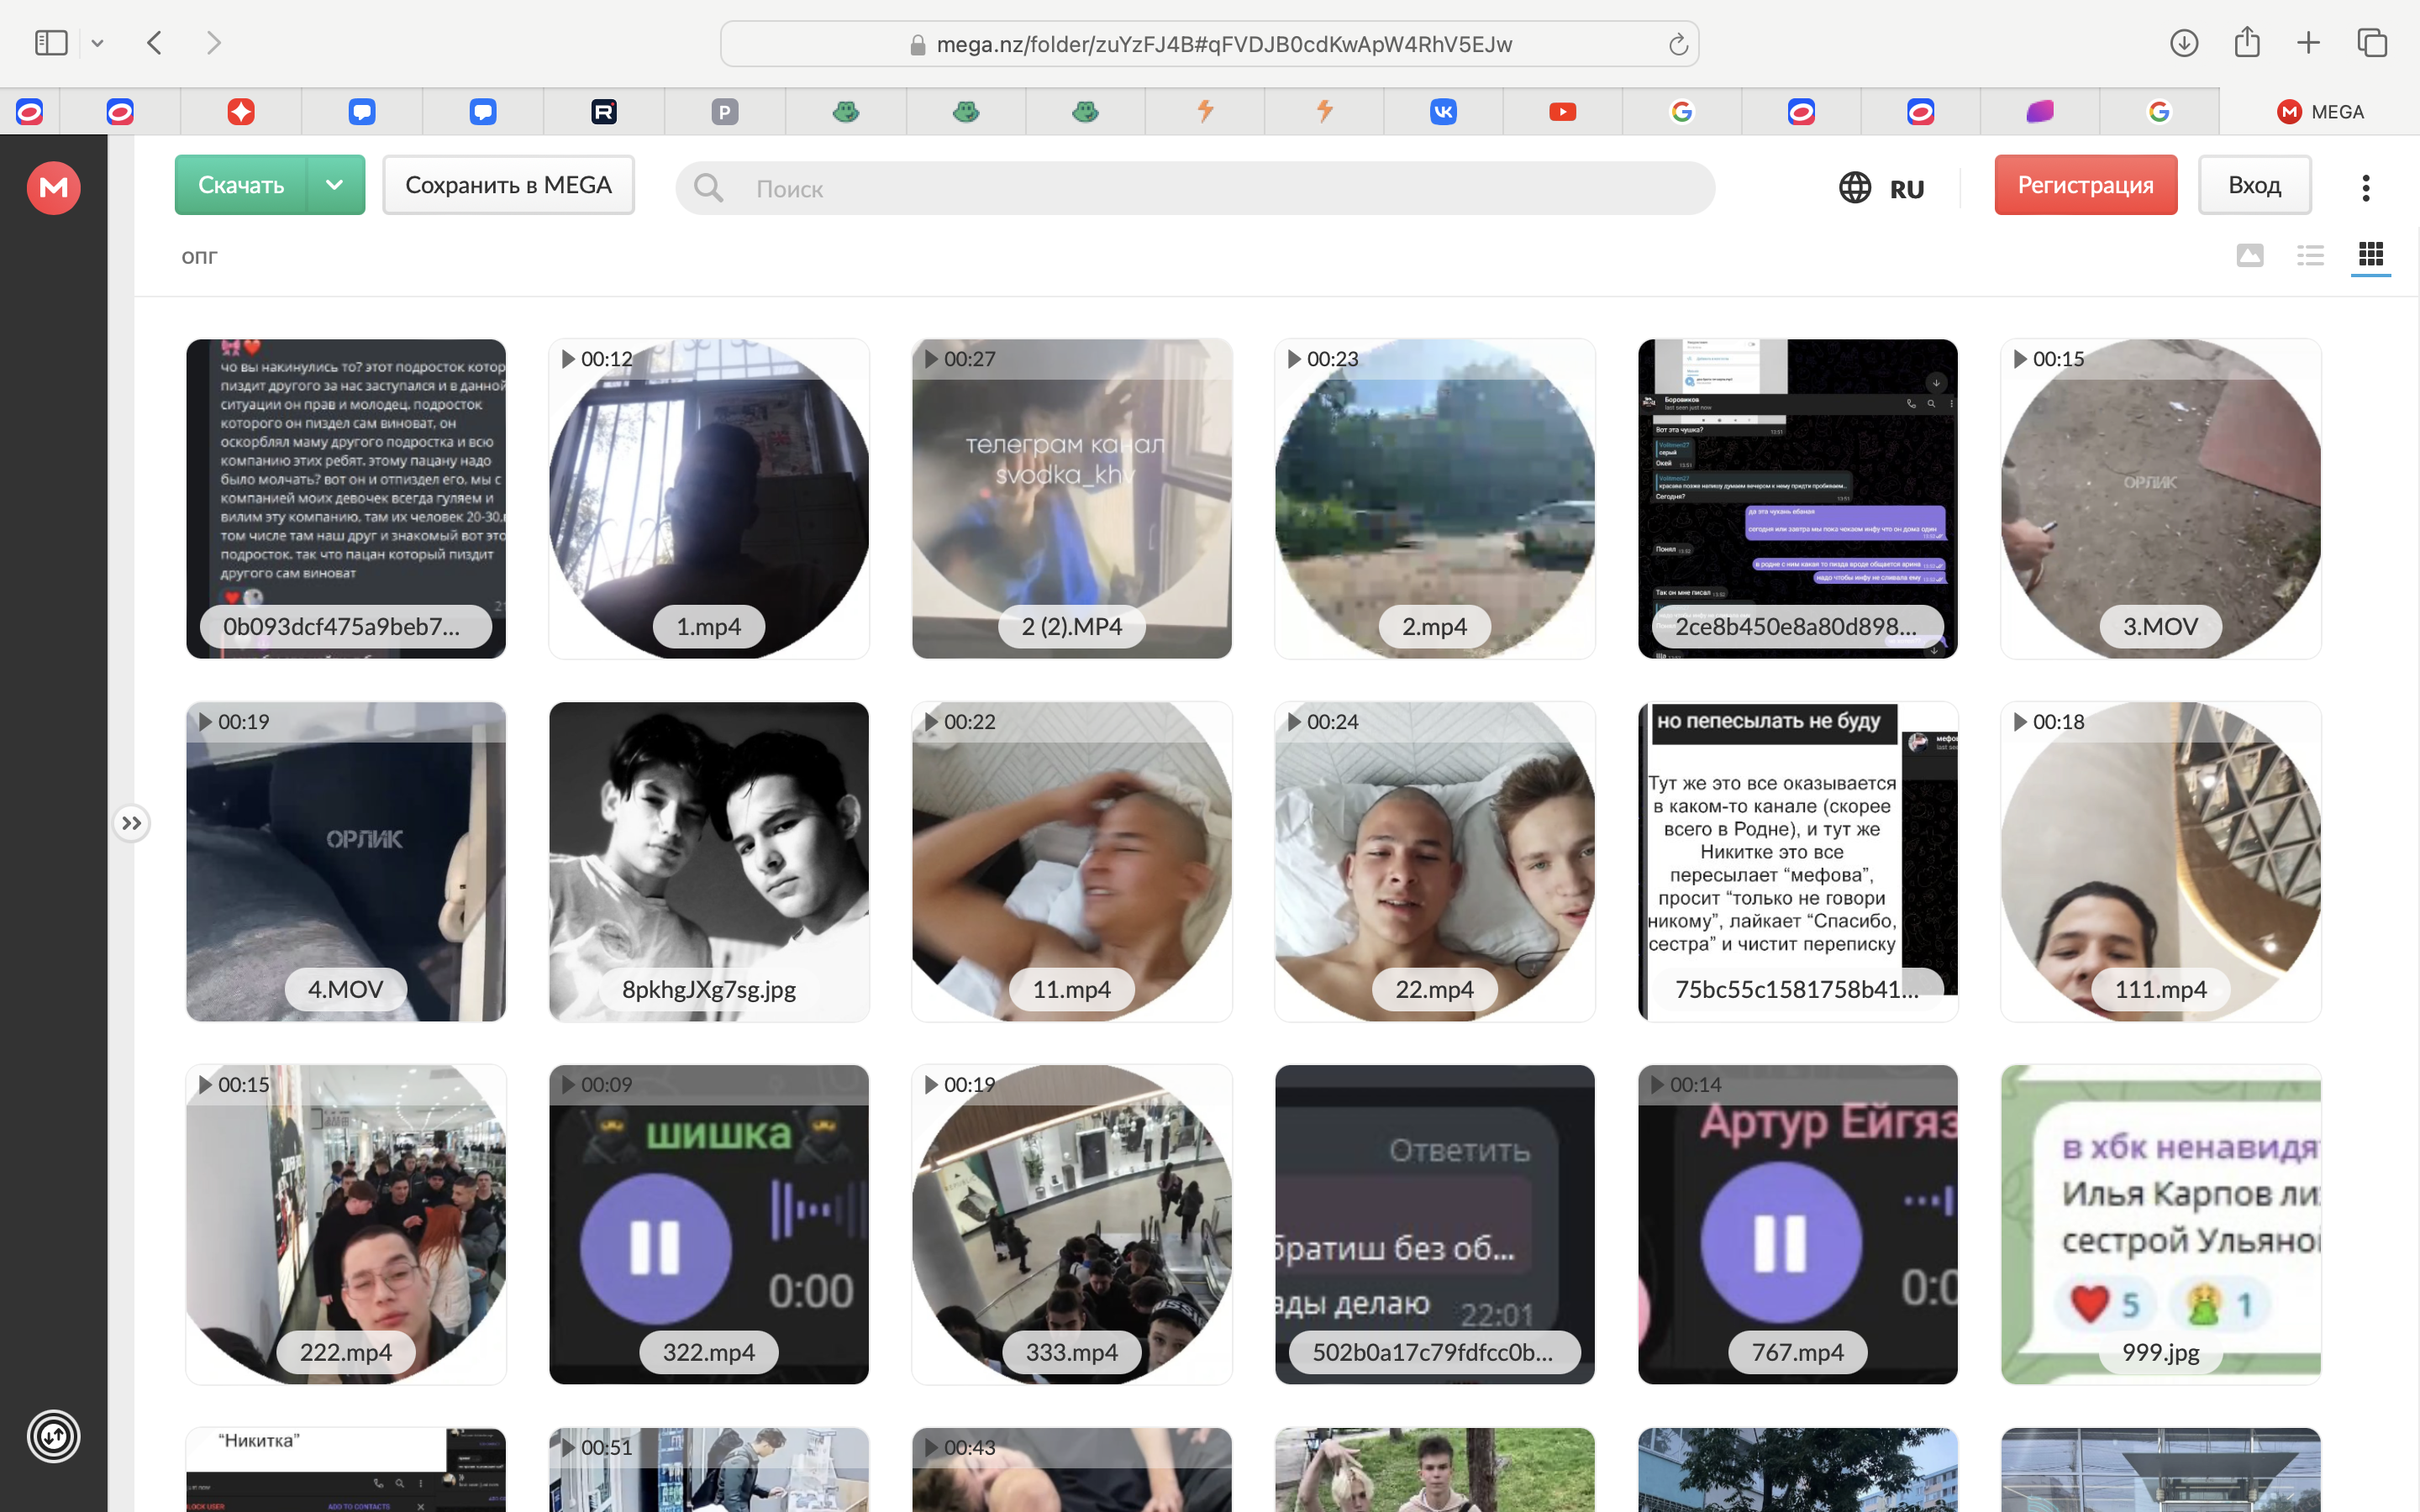Click the globe language icon
The image size is (2420, 1512).
[1855, 188]
